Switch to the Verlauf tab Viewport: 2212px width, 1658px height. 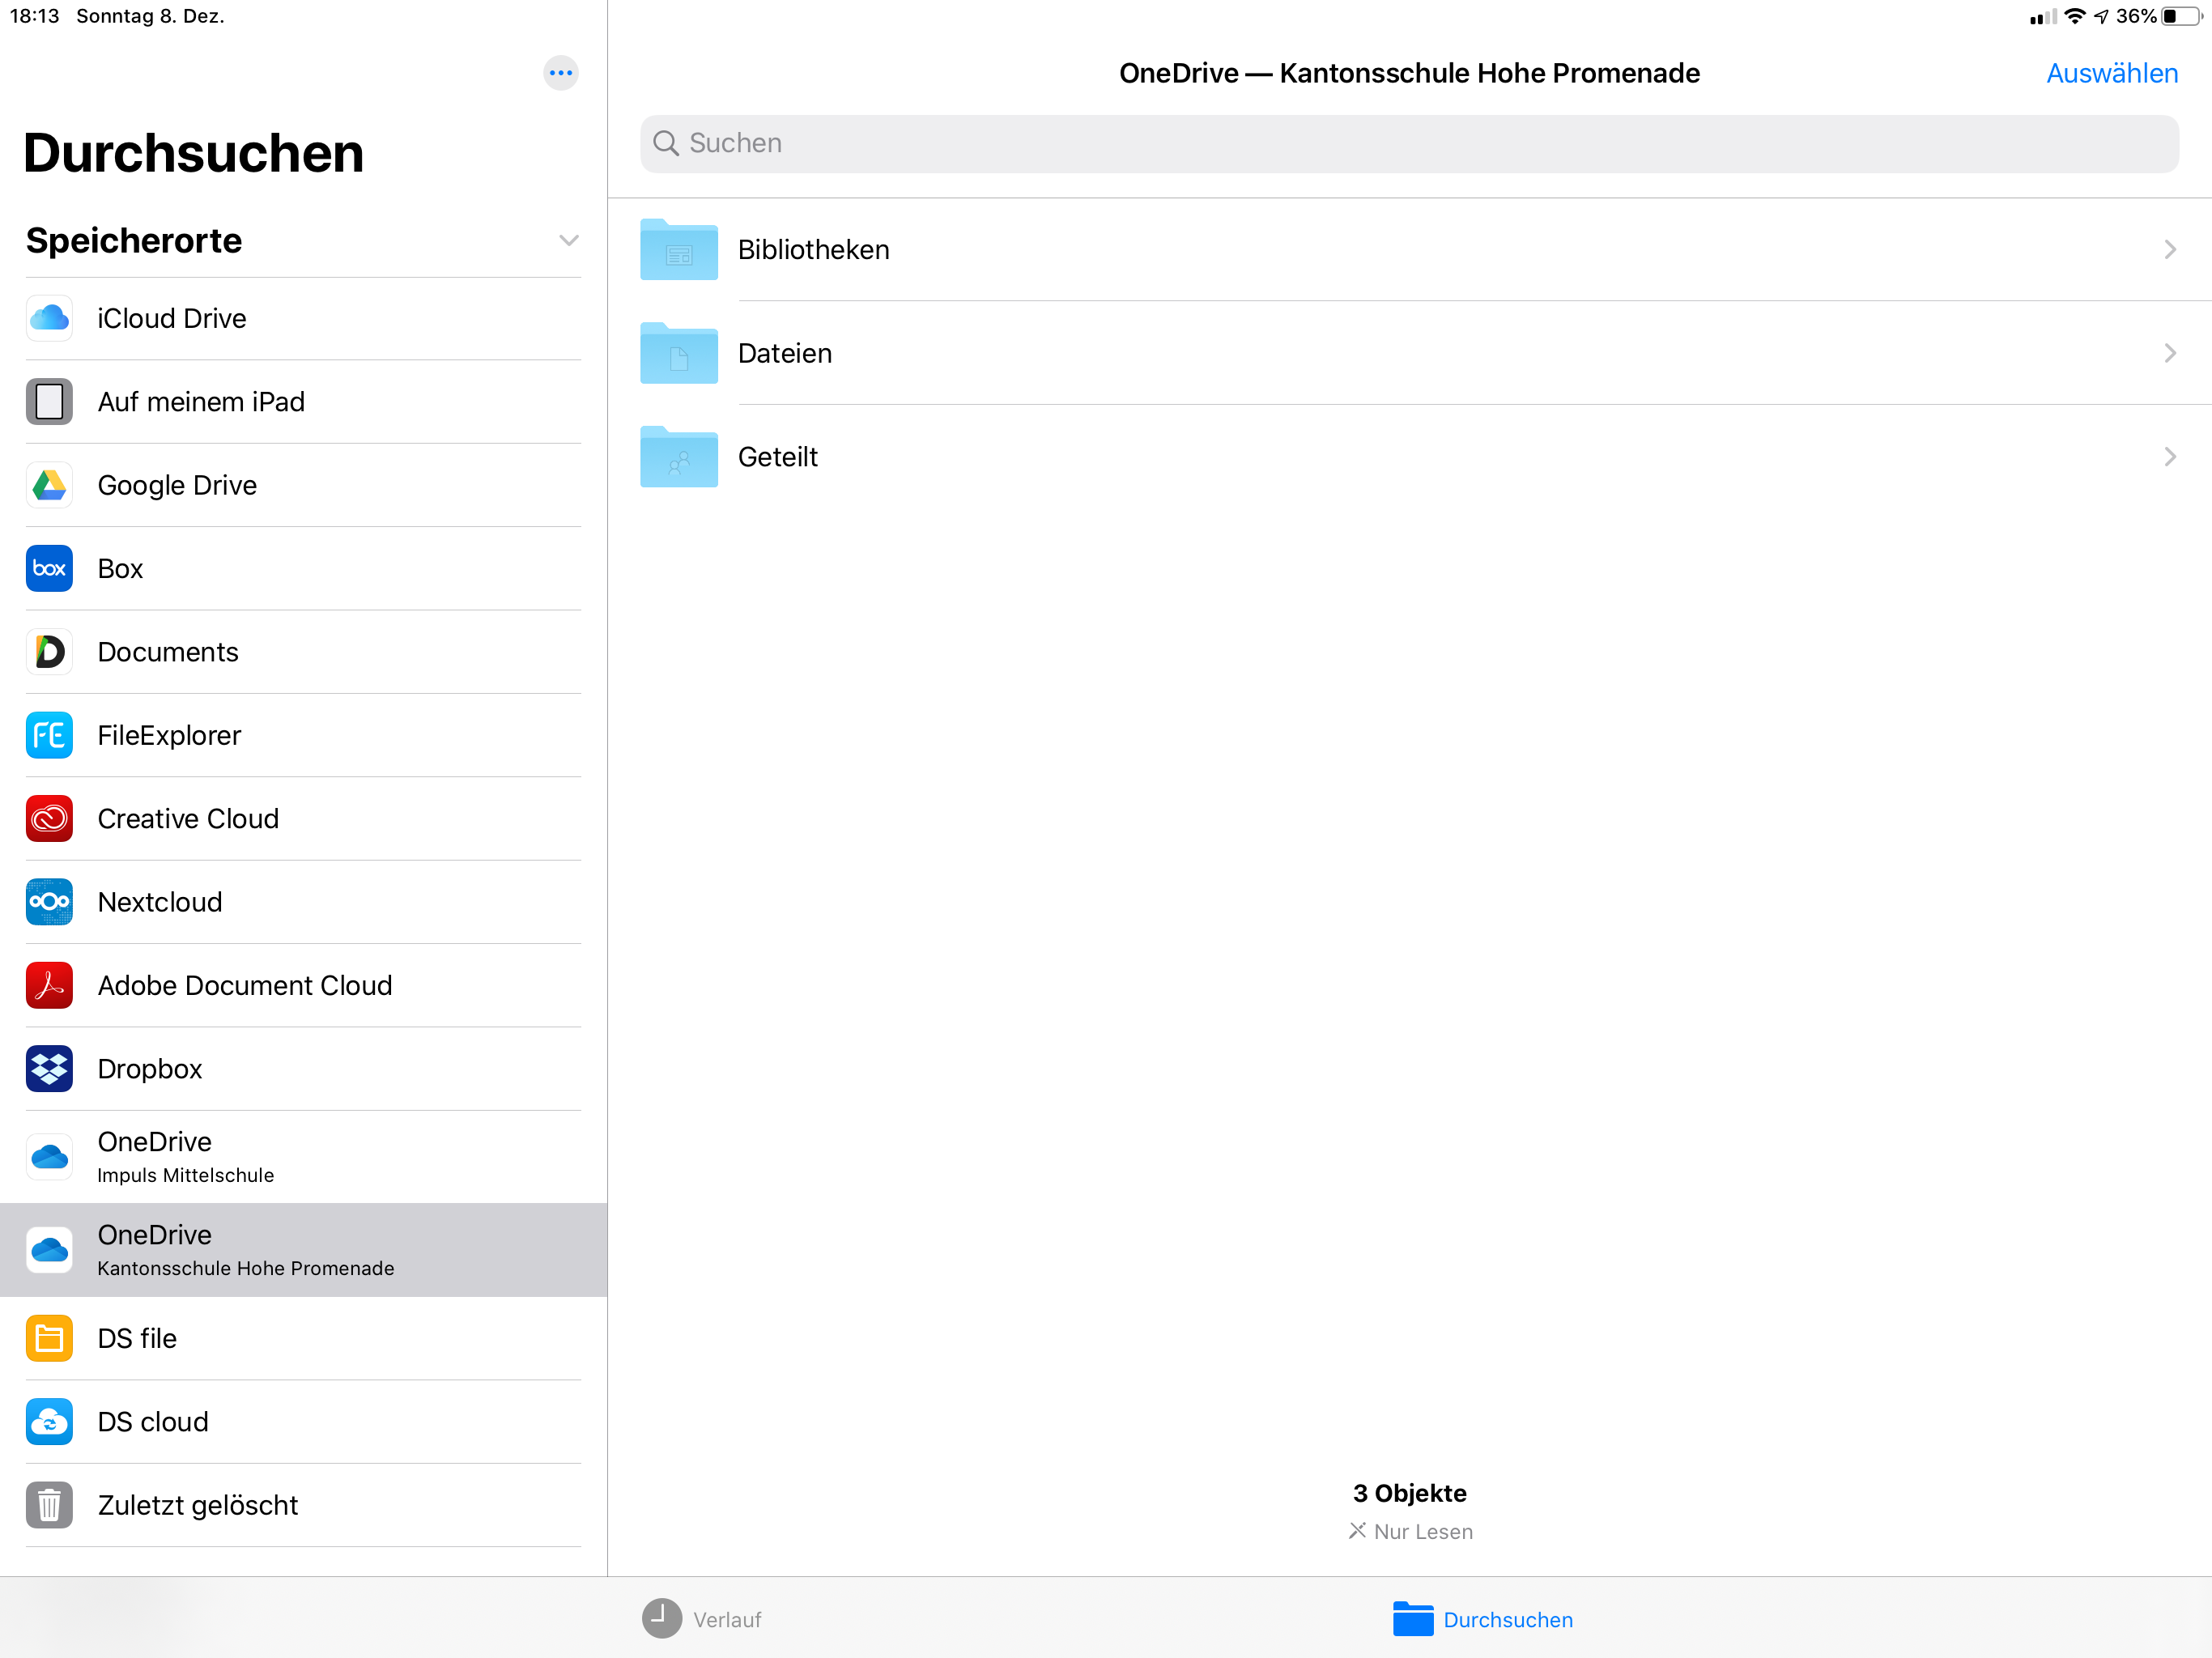(702, 1619)
